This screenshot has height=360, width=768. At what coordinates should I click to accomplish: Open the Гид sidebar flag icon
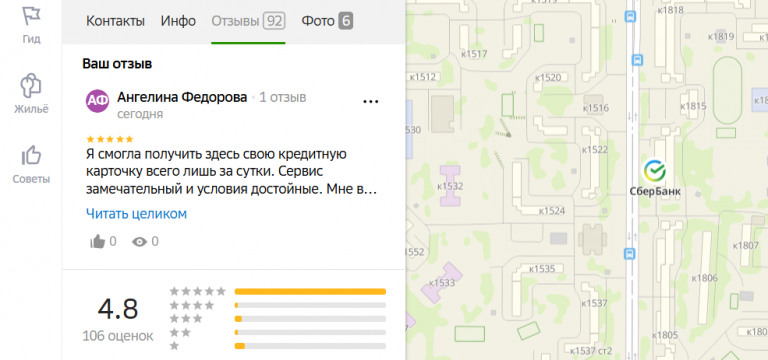pos(31,15)
